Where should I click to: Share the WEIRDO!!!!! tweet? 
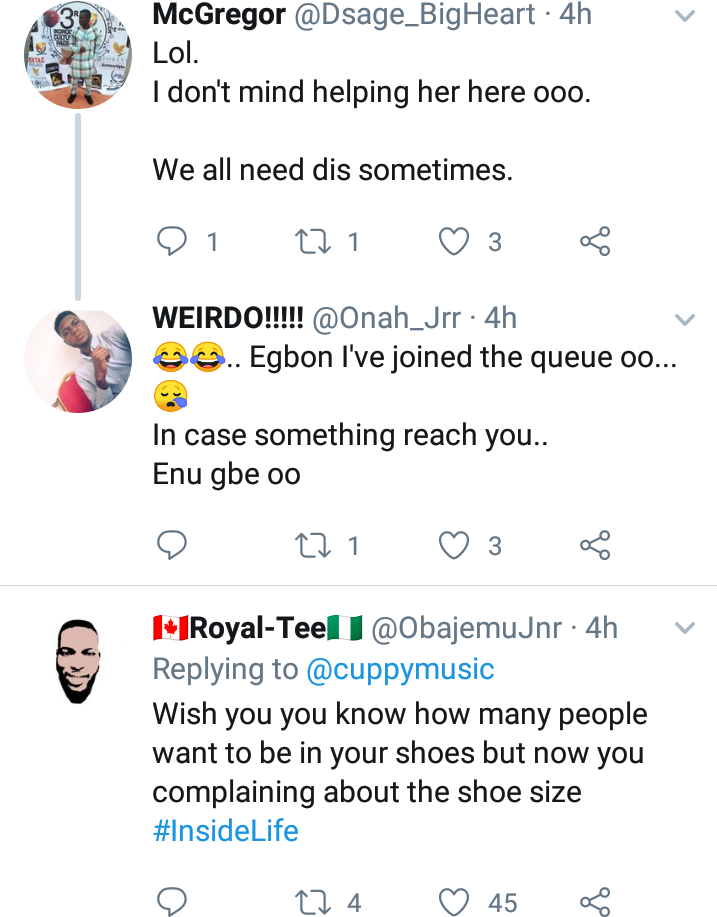point(595,545)
